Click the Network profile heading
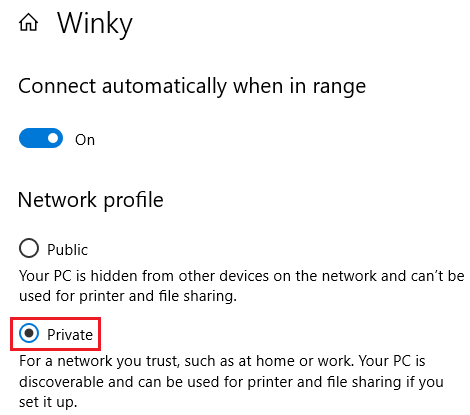 [91, 200]
